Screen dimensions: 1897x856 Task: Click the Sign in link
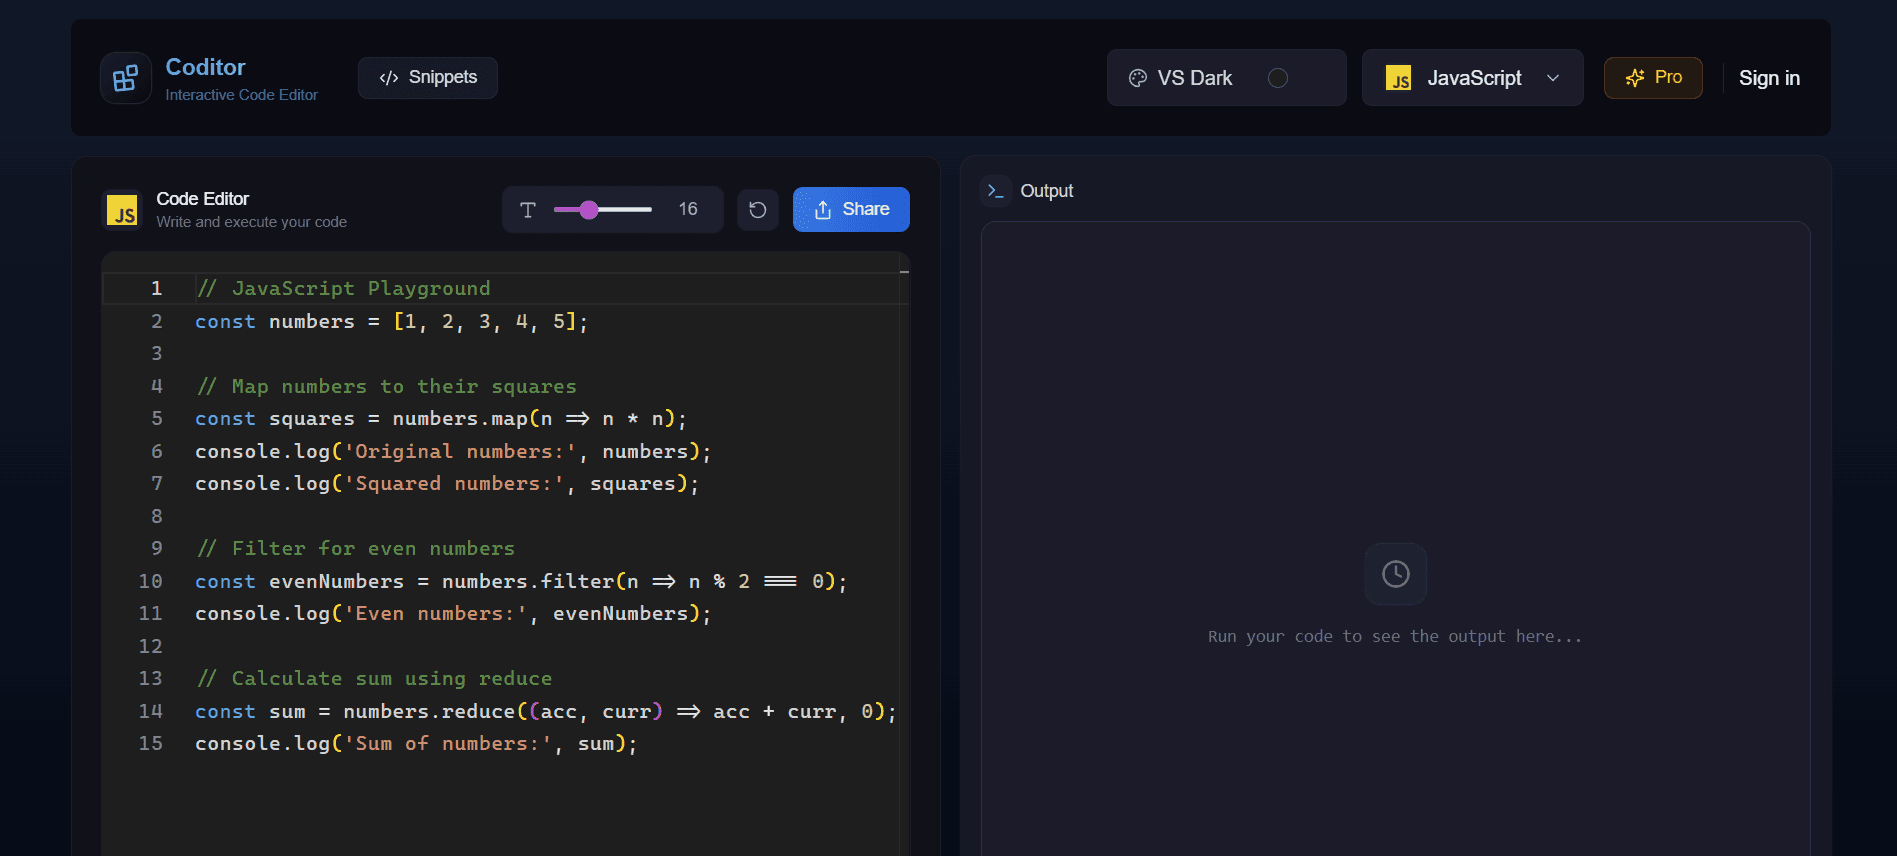click(x=1769, y=78)
